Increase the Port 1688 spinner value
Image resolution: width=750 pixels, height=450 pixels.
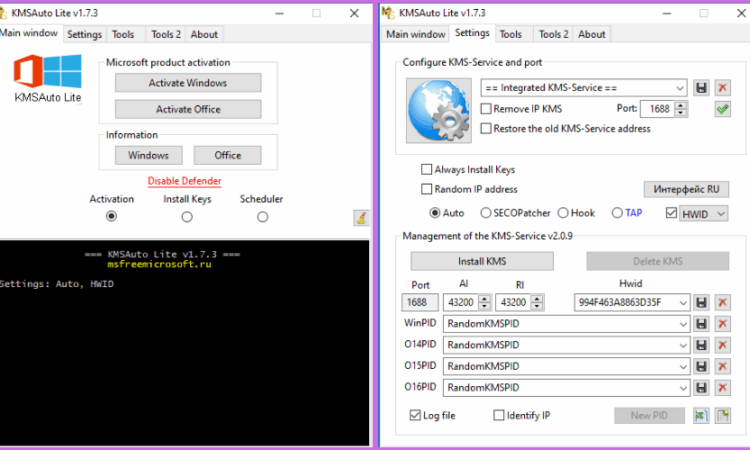681,105
